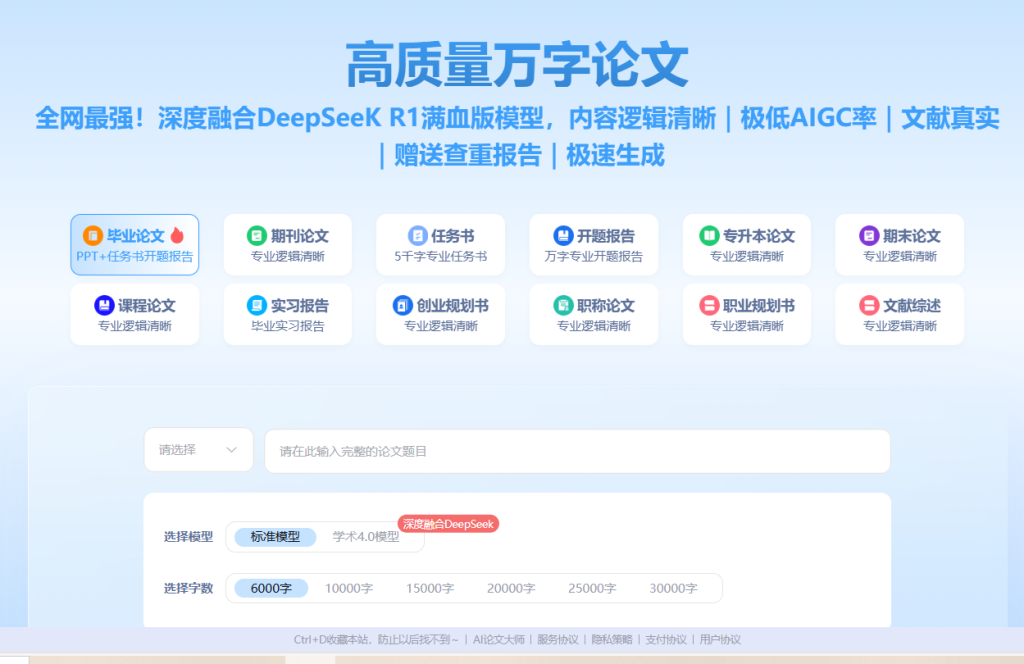
Task: Click the cyan 实习报告 icon
Action: 257,305
